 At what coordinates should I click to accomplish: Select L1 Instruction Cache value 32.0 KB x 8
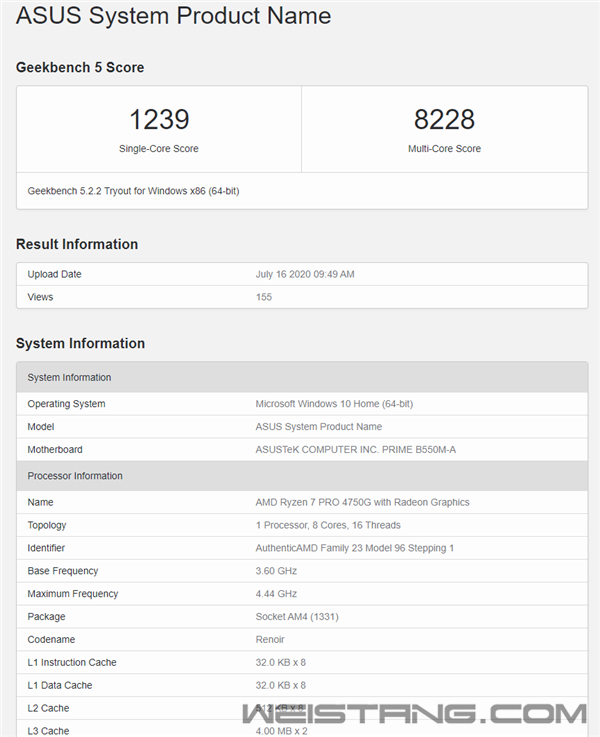tap(281, 662)
